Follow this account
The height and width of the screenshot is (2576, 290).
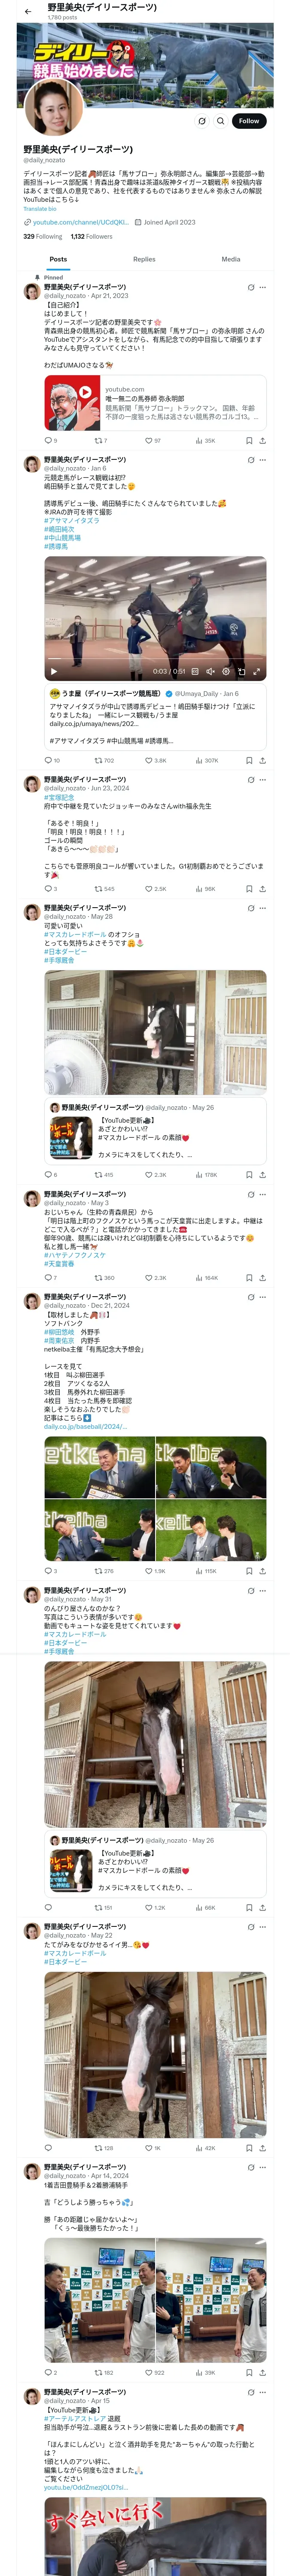point(248,121)
